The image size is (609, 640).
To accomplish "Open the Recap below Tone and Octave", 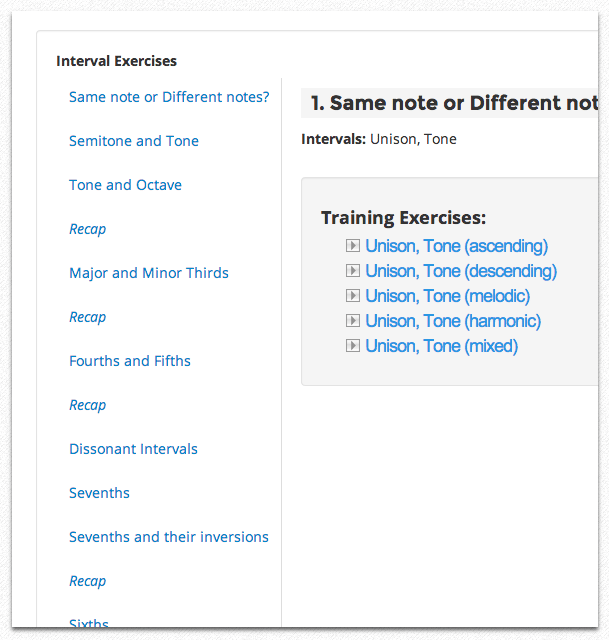I will pyautogui.click(x=87, y=229).
